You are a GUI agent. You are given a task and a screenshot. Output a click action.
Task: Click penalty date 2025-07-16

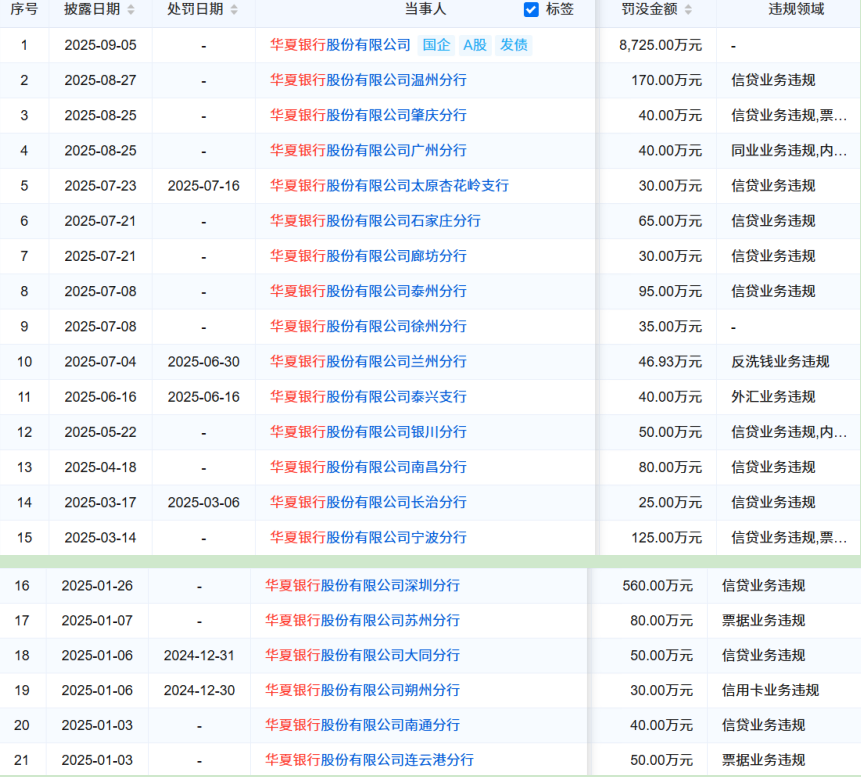(x=204, y=186)
